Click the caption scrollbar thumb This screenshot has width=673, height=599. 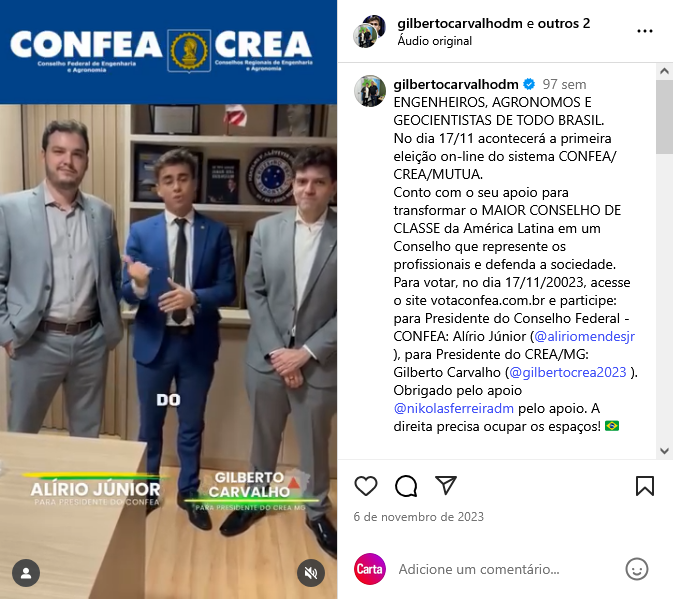(664, 116)
